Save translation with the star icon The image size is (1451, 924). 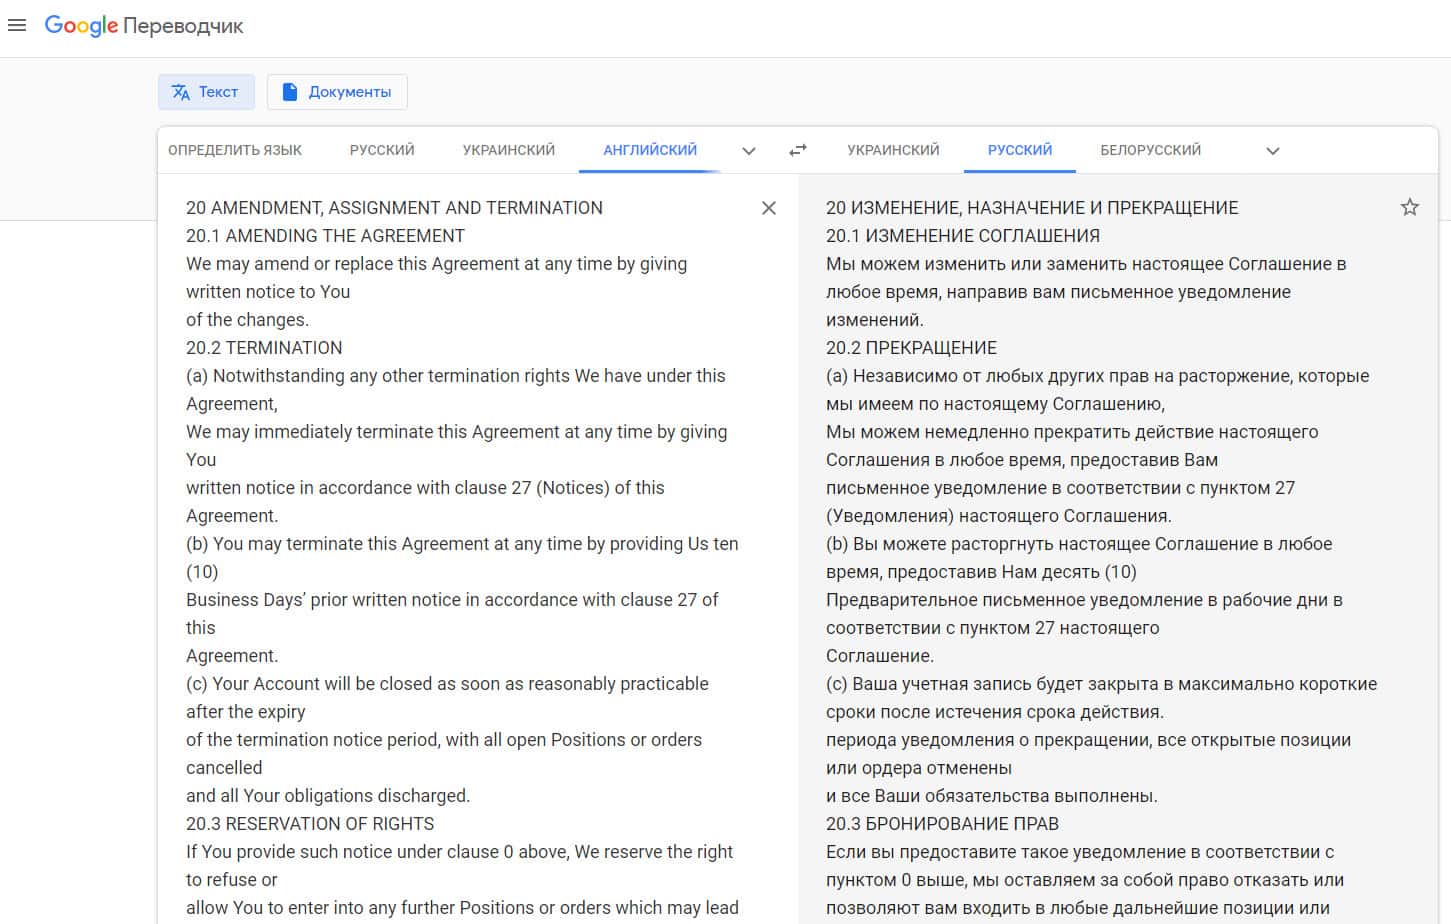1409,208
